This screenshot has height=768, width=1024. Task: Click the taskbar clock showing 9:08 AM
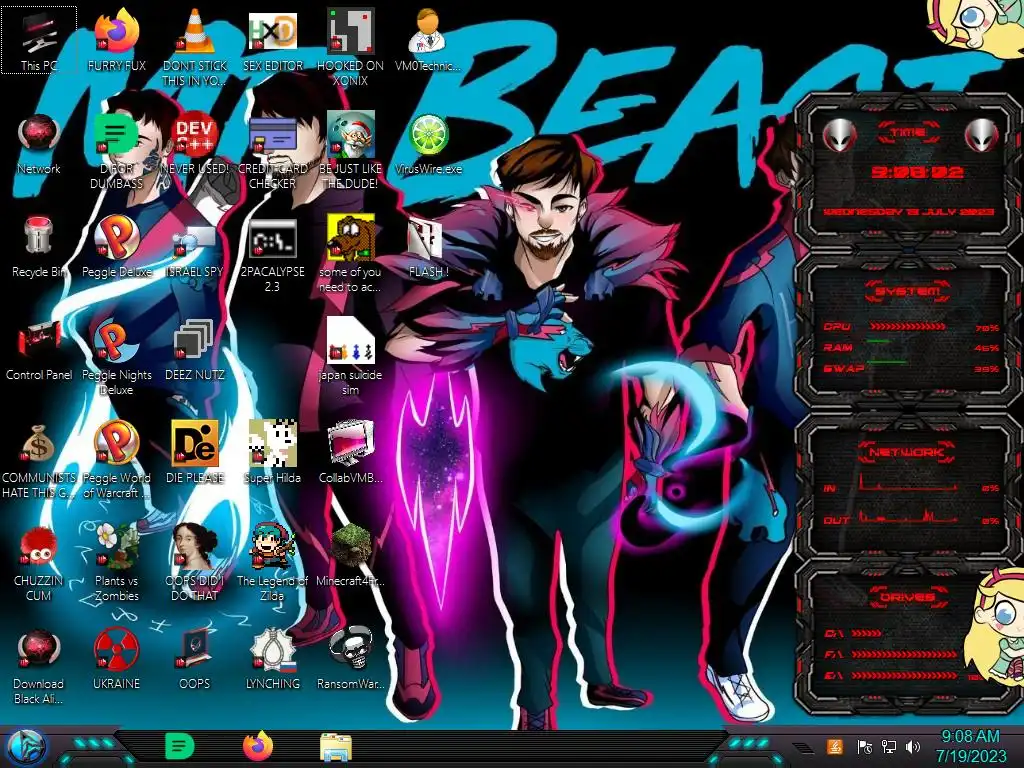point(971,746)
